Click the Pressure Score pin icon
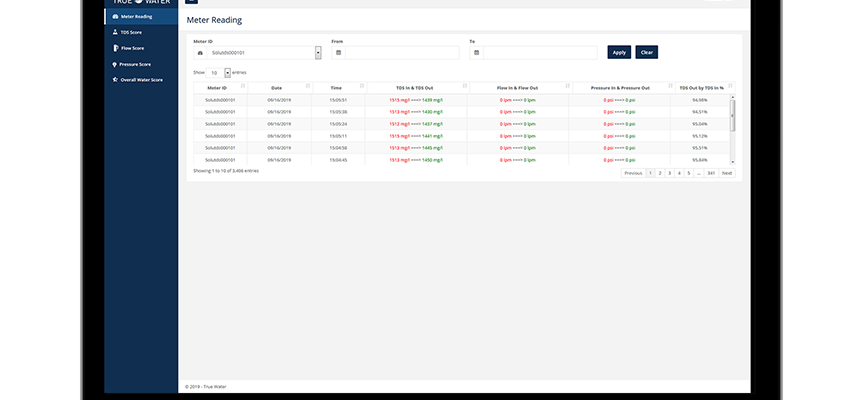863x400 pixels. tap(115, 64)
